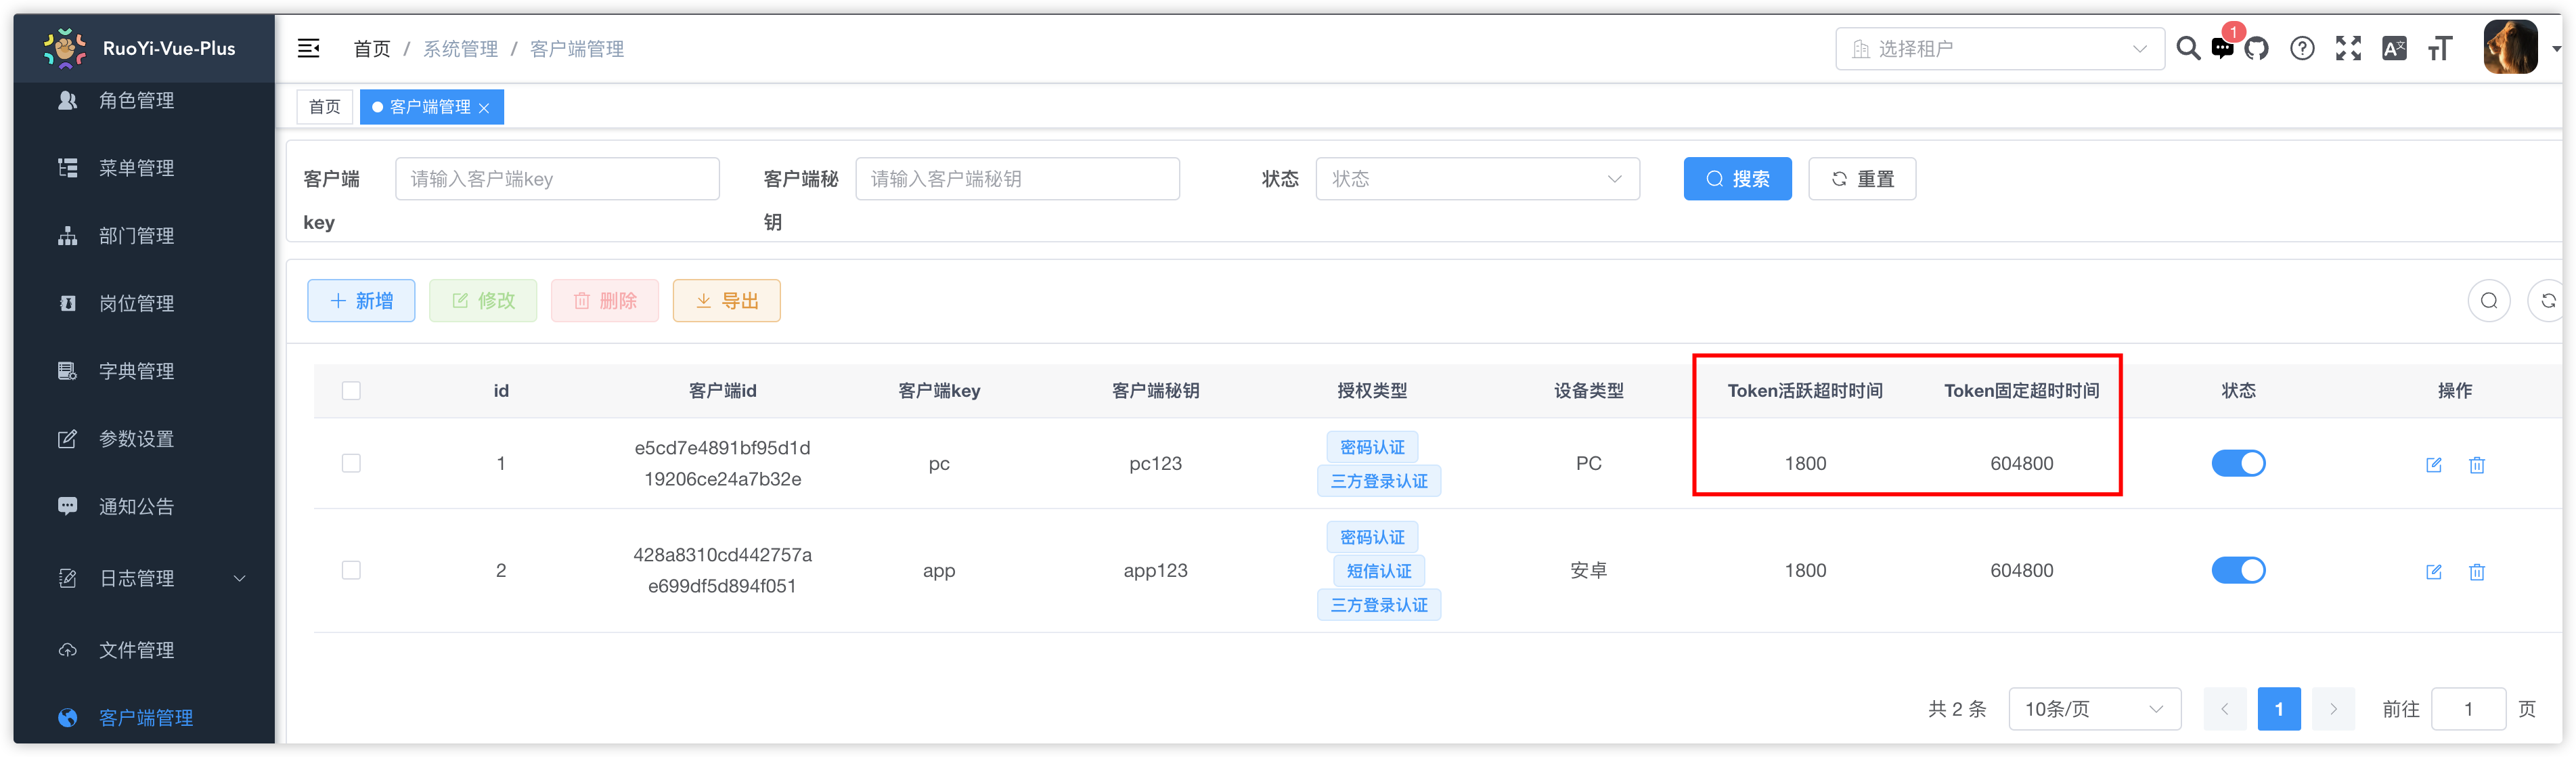Click the help question mark icon
The height and width of the screenshot is (757, 2576).
tap(2302, 47)
